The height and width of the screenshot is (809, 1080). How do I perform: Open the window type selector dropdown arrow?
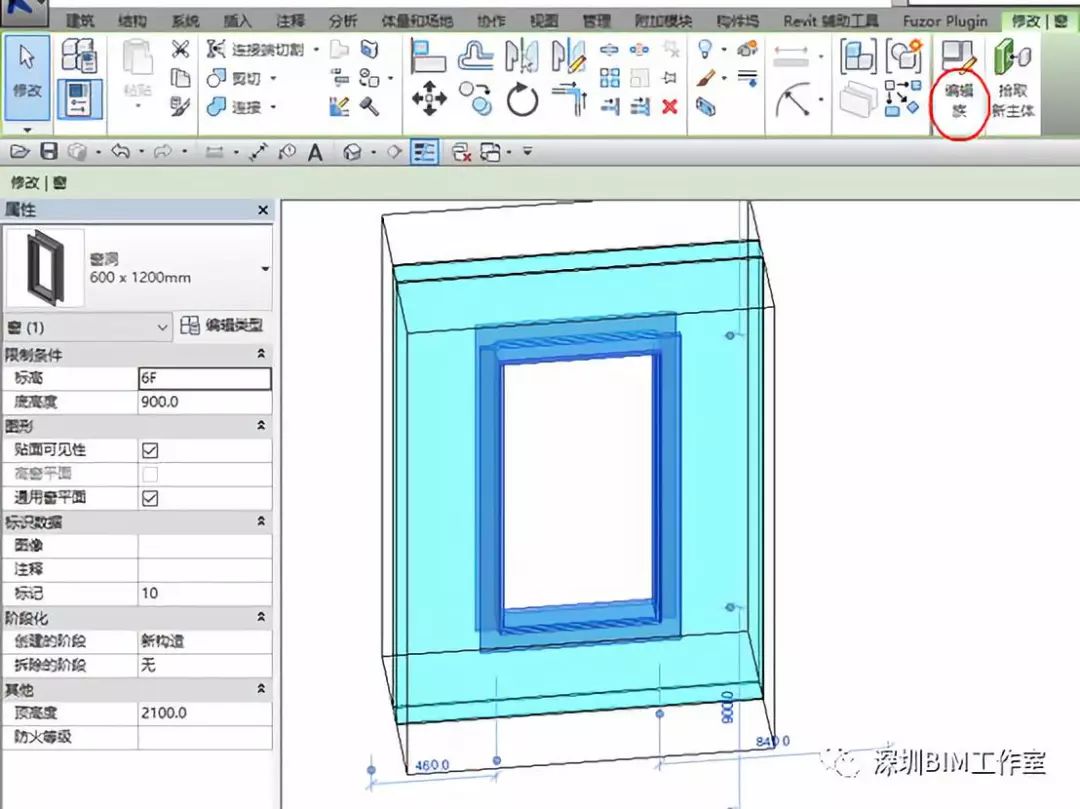265,268
